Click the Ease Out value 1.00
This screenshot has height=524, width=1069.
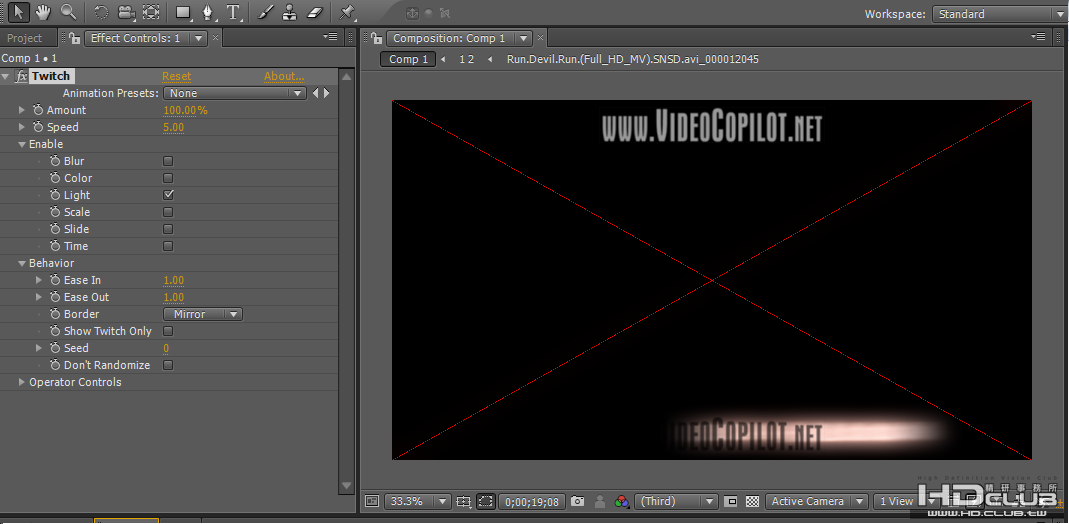(173, 298)
